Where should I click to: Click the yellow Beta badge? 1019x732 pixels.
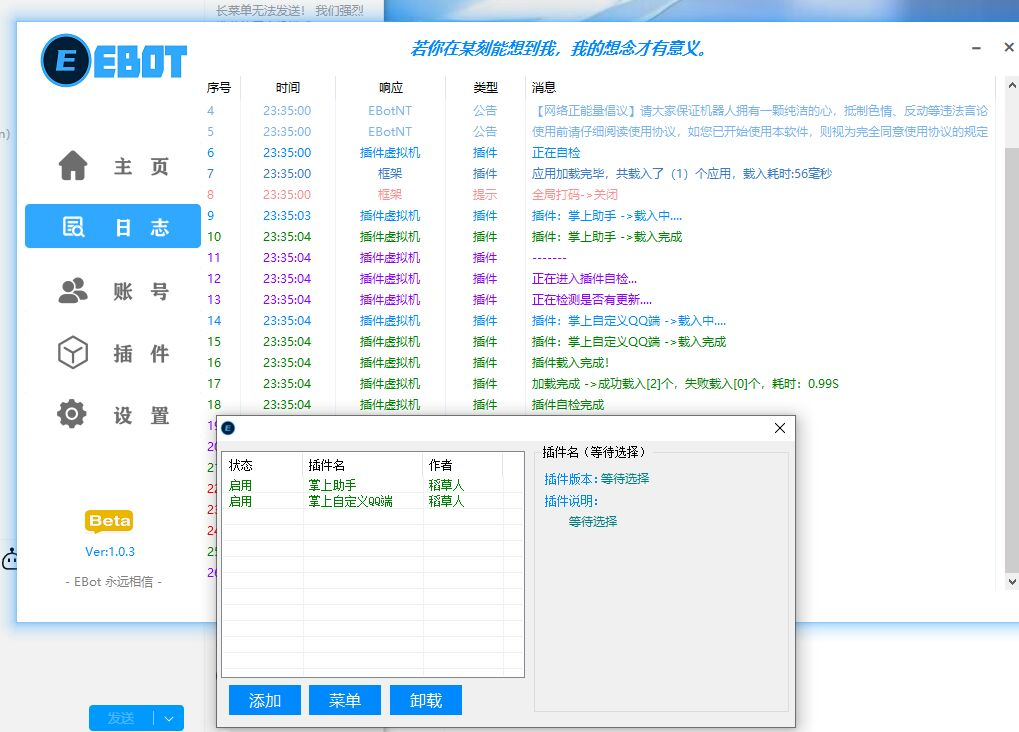[x=109, y=521]
